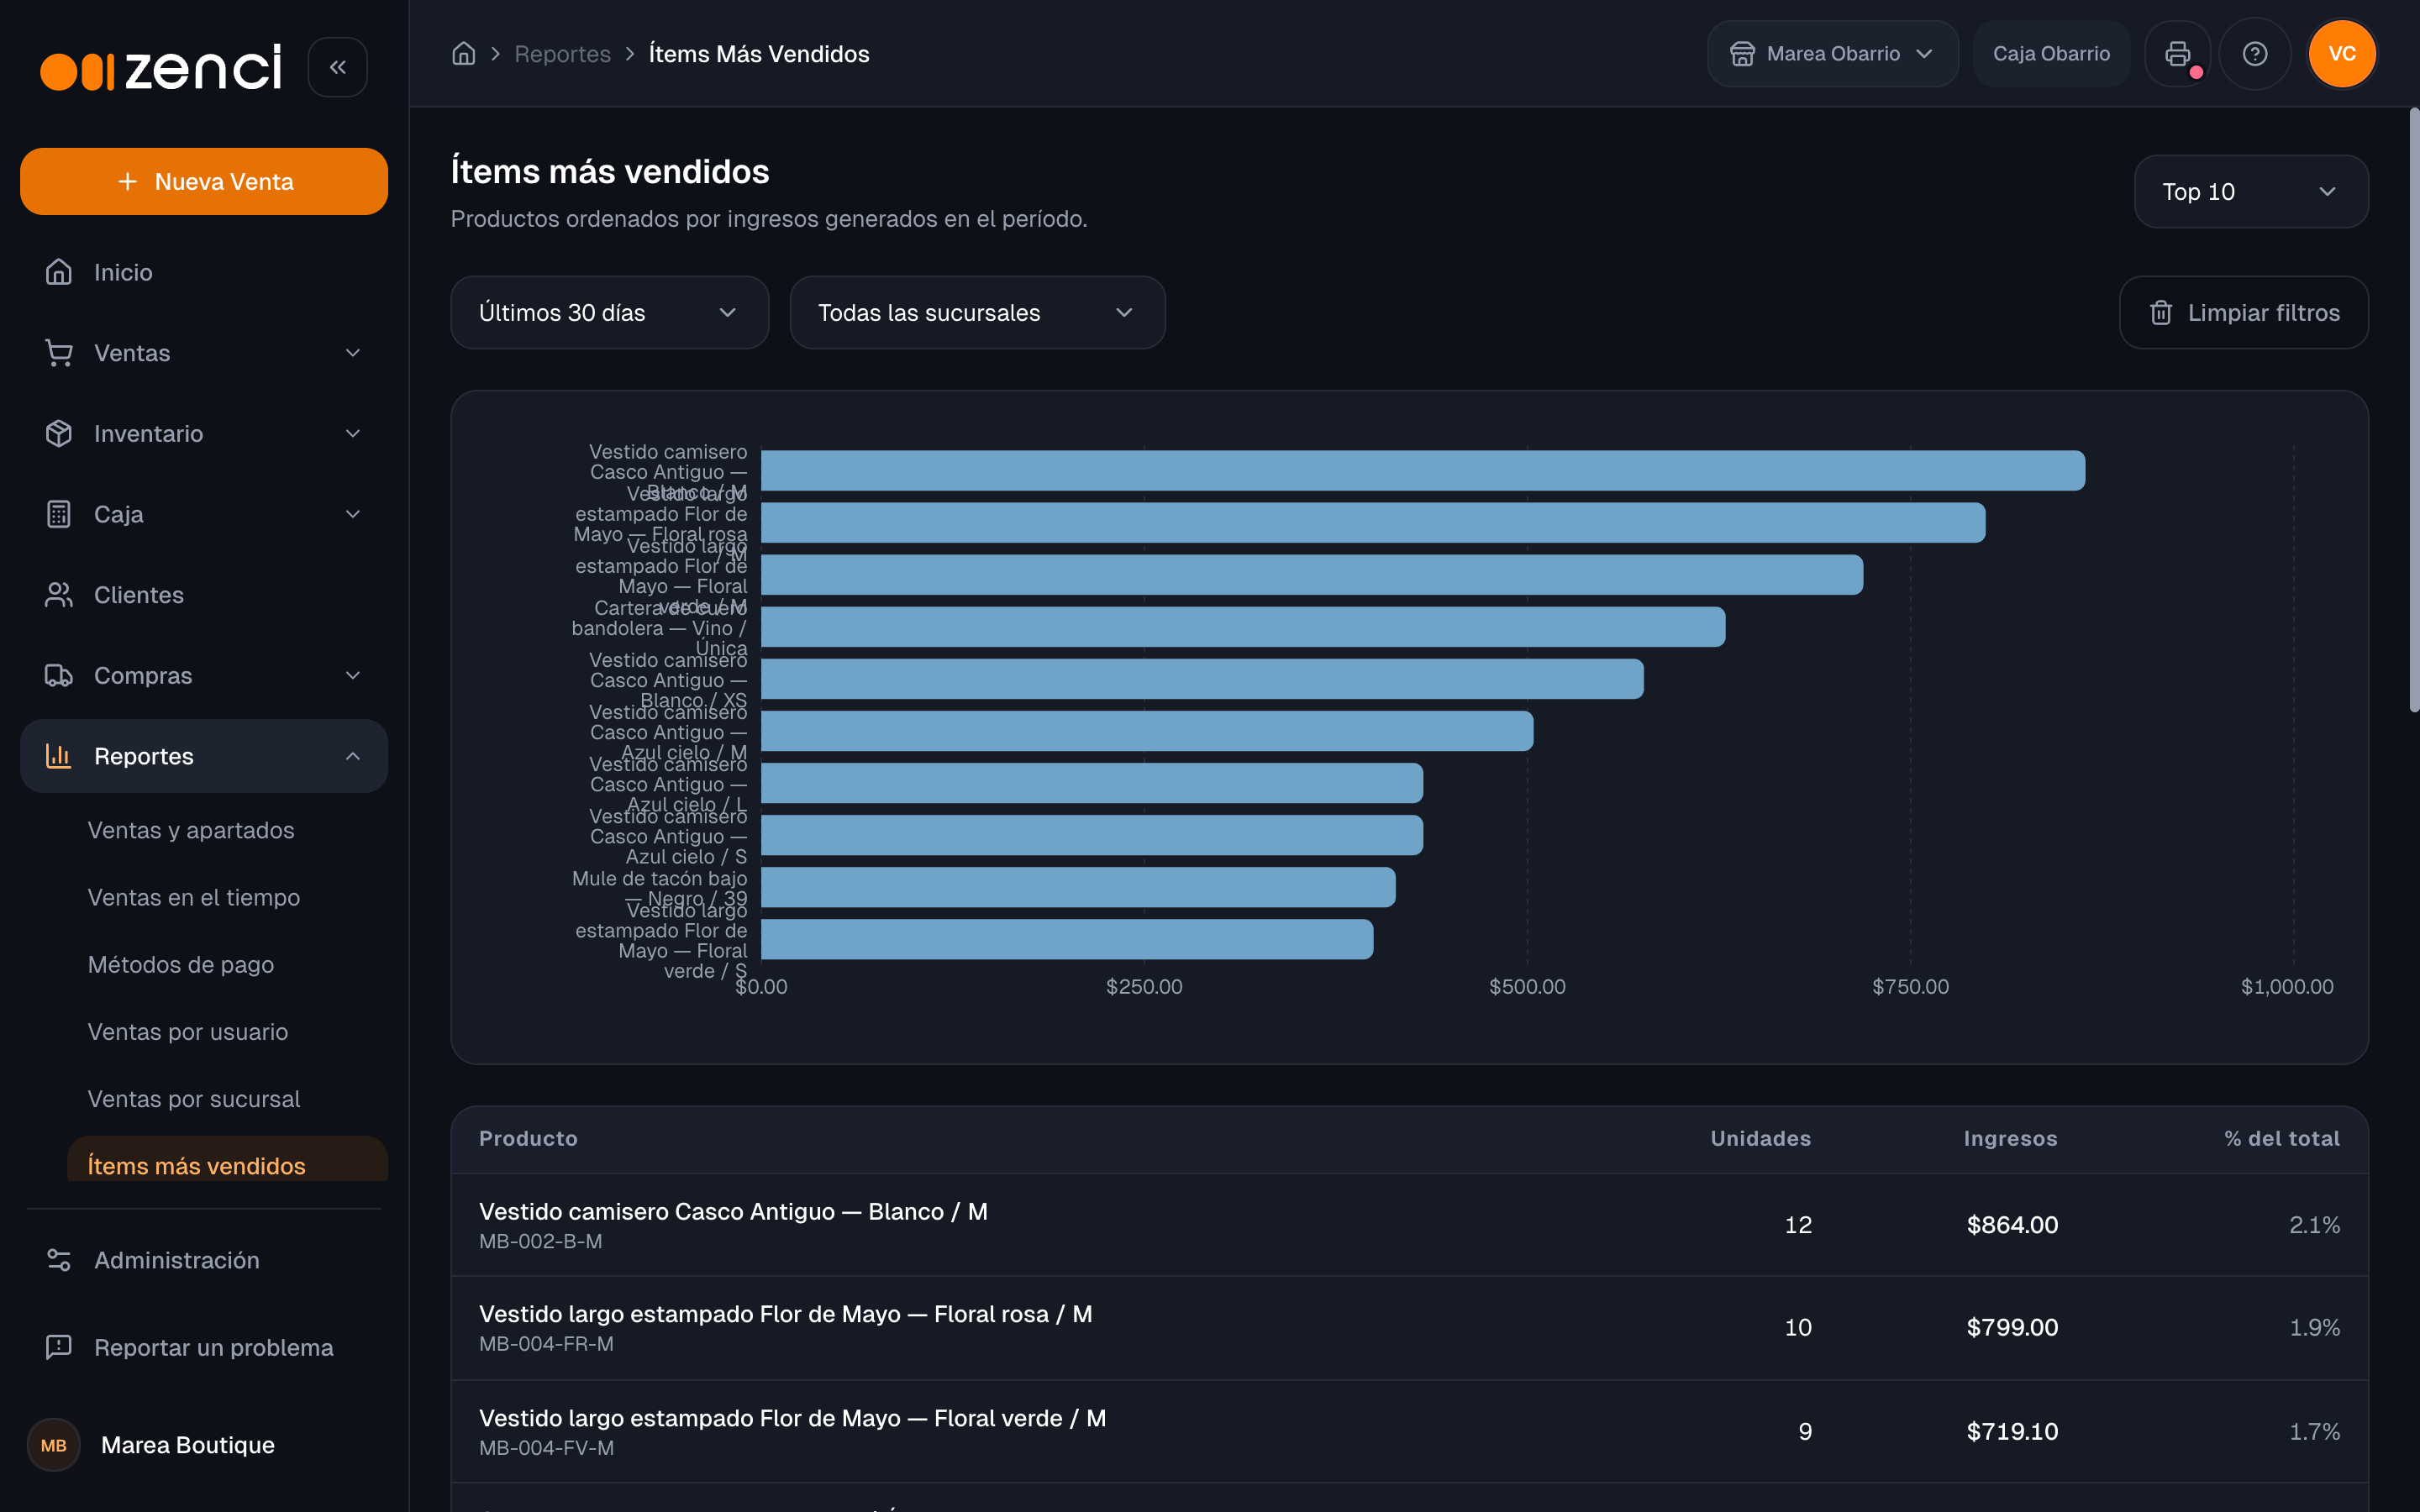Viewport: 2420px width, 1512px height.
Task: Open Ventas en el tiempo report
Action: coord(227,897)
